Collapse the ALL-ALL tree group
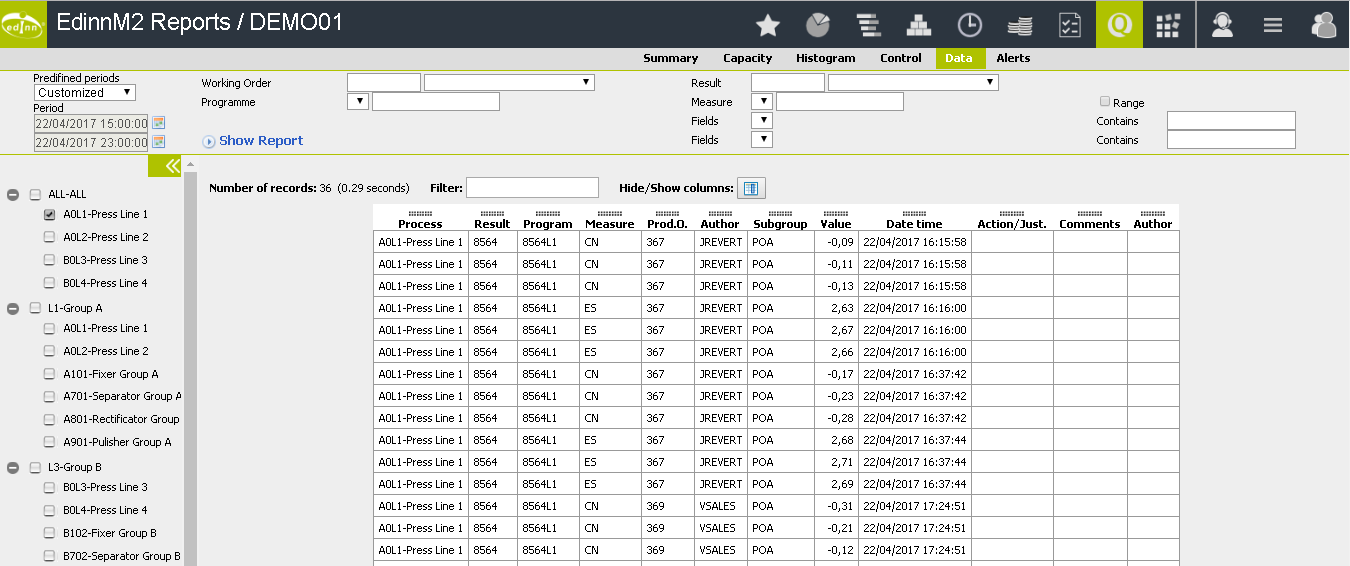Screen dimensions: 1350x566 (x=13, y=195)
